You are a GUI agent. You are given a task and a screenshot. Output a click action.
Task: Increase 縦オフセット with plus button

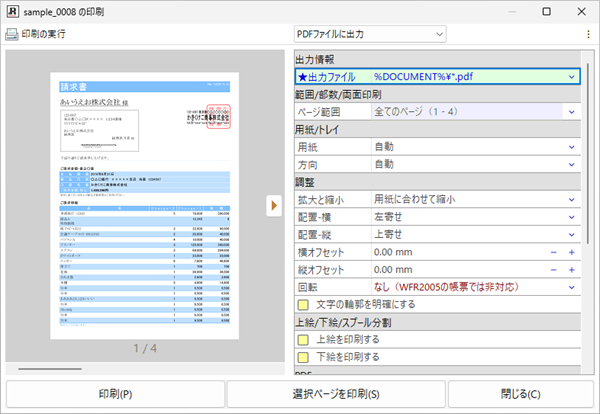click(x=572, y=270)
